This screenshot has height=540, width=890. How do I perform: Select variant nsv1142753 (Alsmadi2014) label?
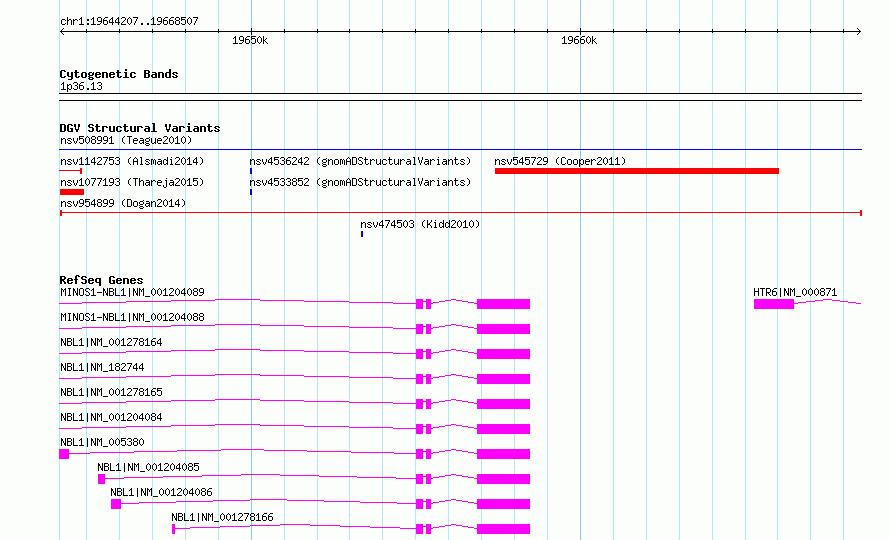click(x=132, y=161)
